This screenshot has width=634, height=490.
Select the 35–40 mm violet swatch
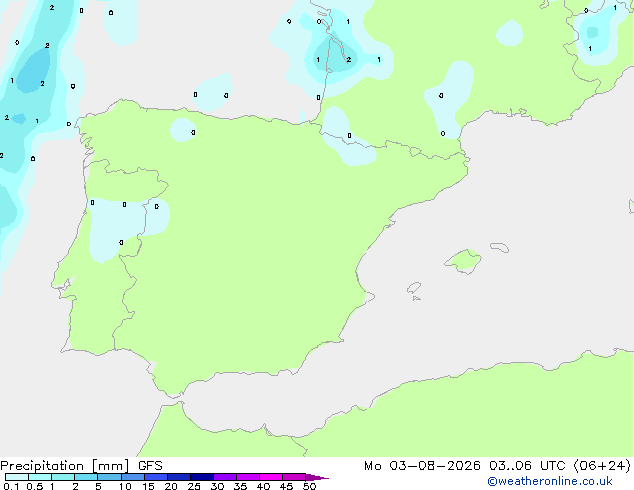(247, 477)
